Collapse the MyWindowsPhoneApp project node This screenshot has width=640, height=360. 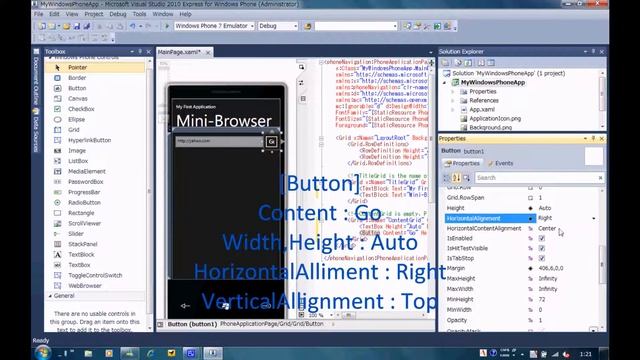(x=444, y=82)
